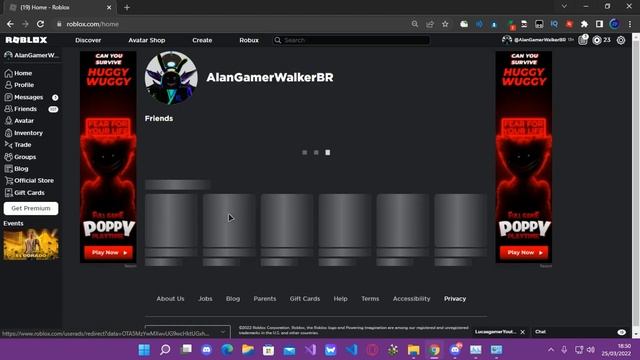The image size is (640, 360).
Task: Click the Chrome share page icon
Action: pyautogui.click(x=430, y=24)
